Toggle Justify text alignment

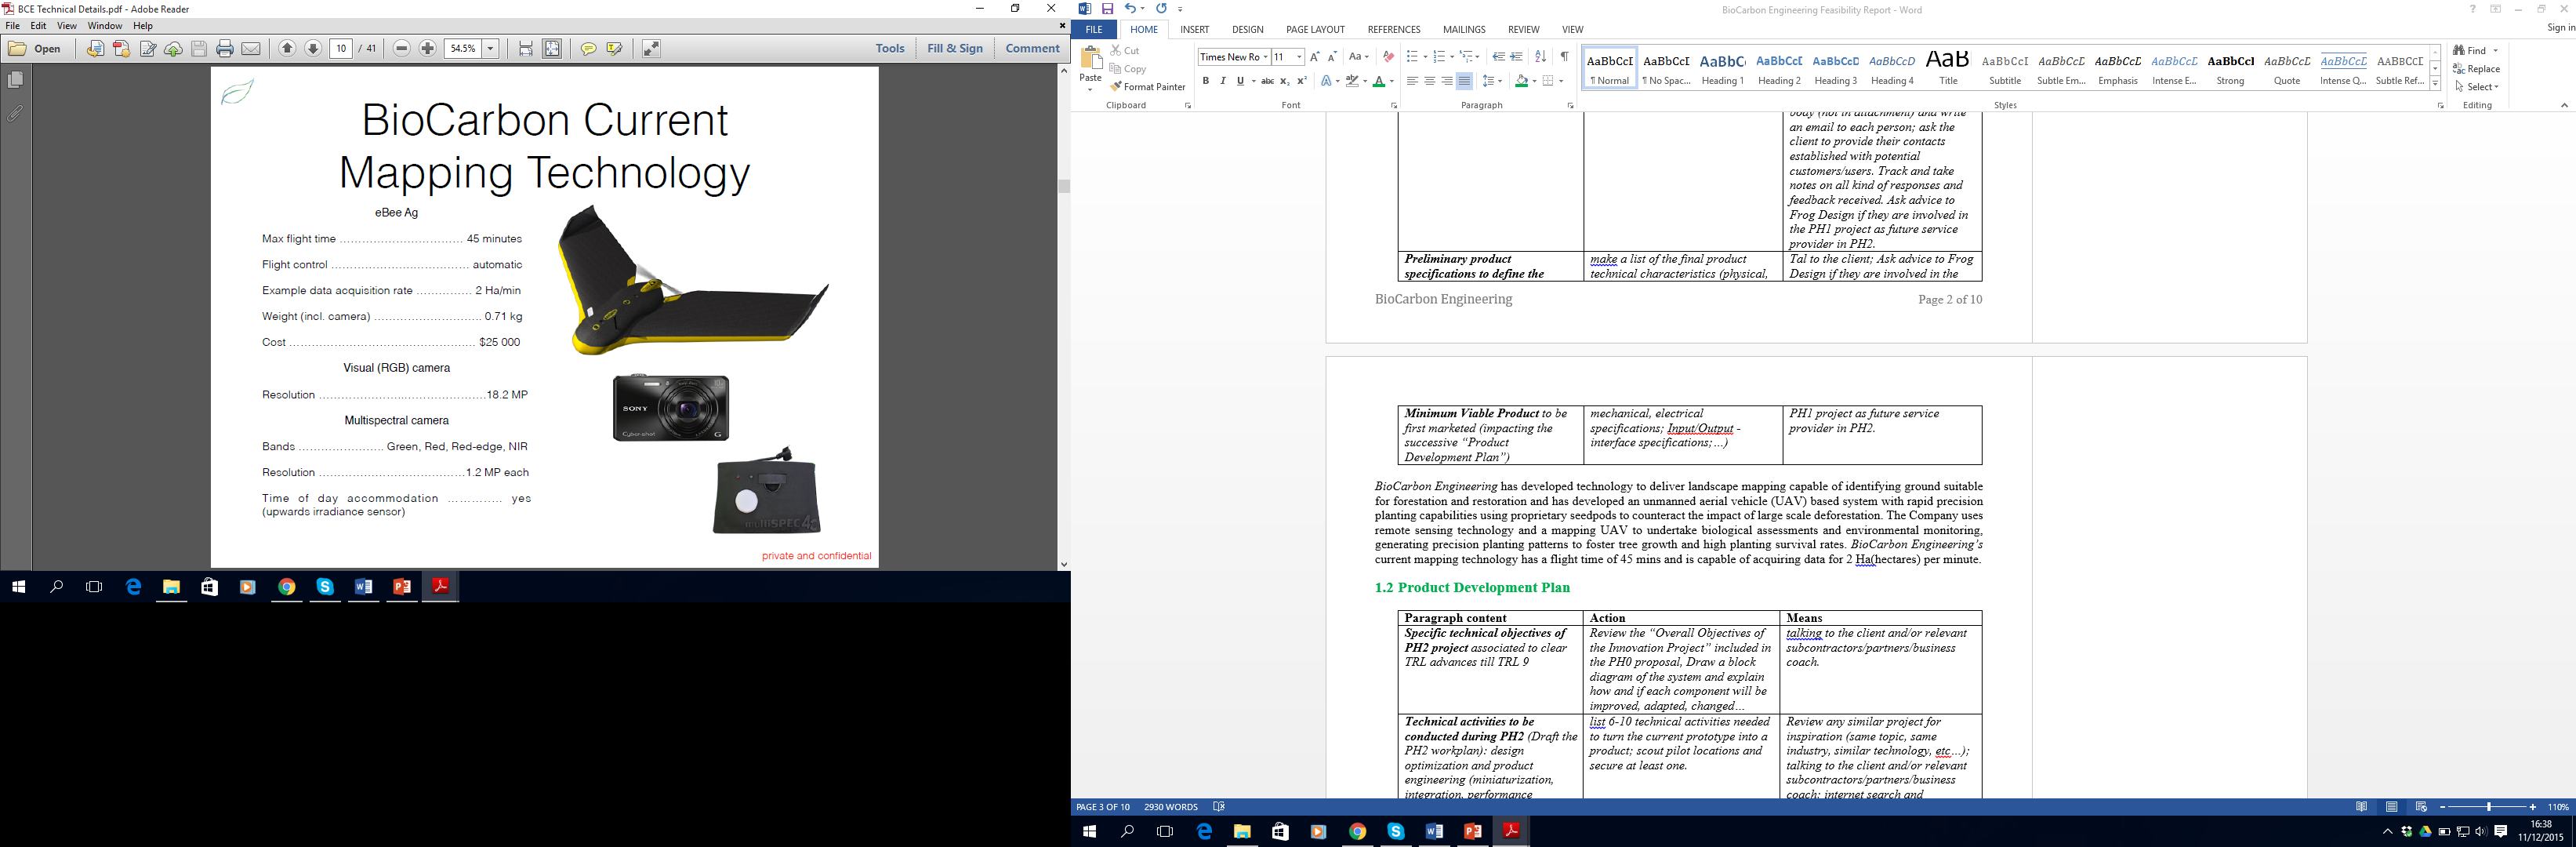1464,81
